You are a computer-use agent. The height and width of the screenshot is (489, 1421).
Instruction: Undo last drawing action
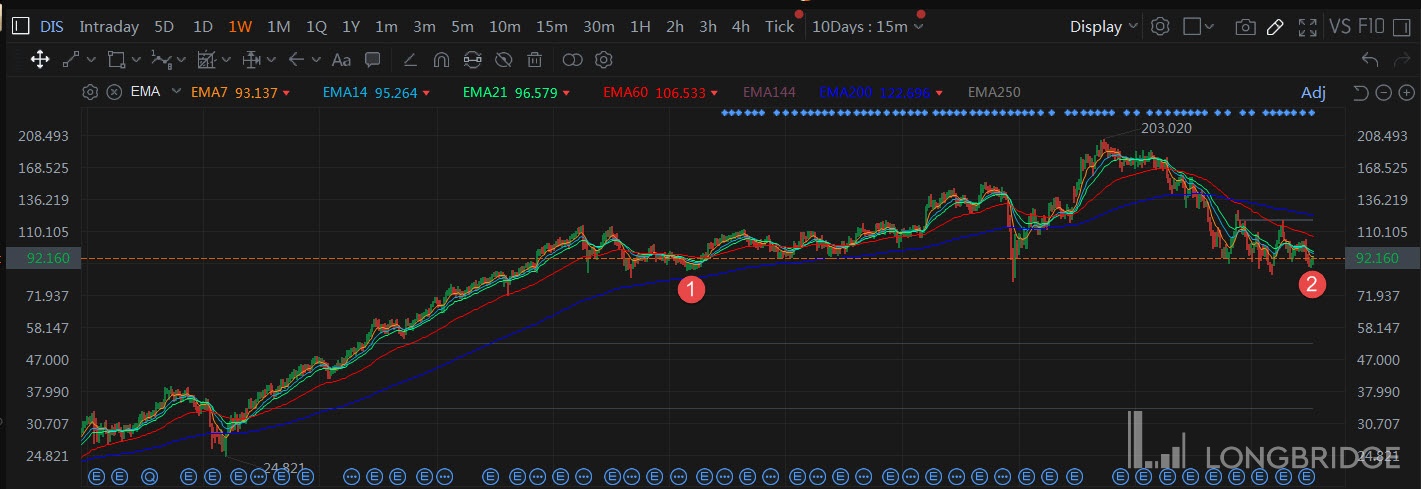point(1370,60)
